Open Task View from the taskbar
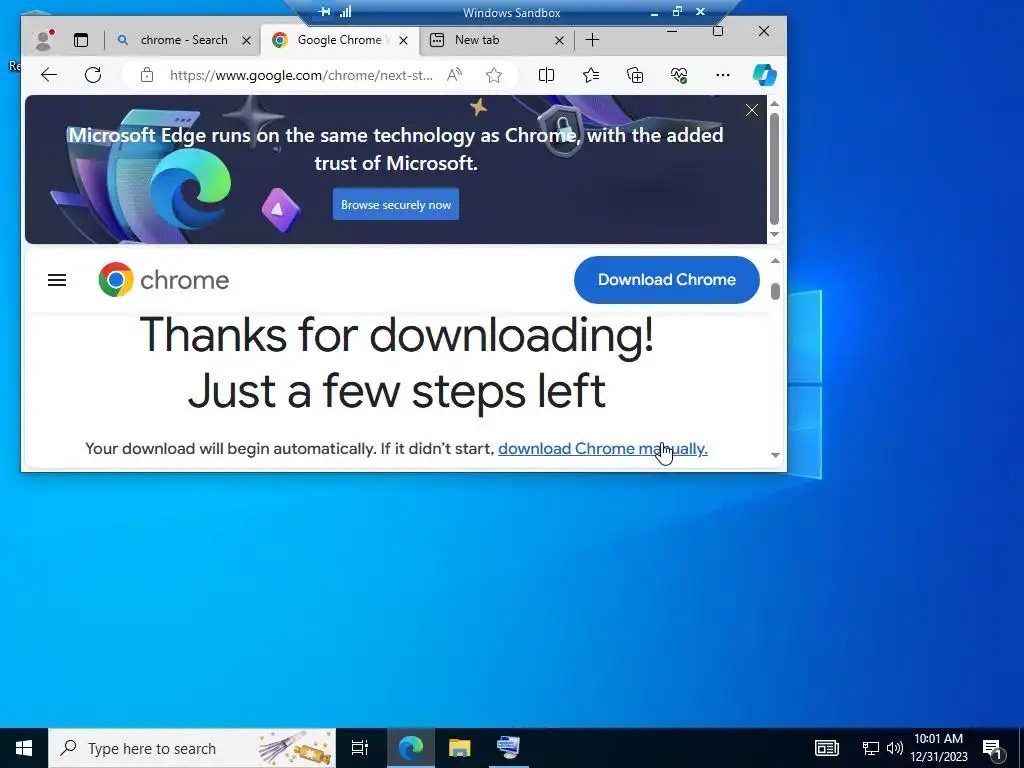Screen dimensions: 1024x768 (360, 748)
